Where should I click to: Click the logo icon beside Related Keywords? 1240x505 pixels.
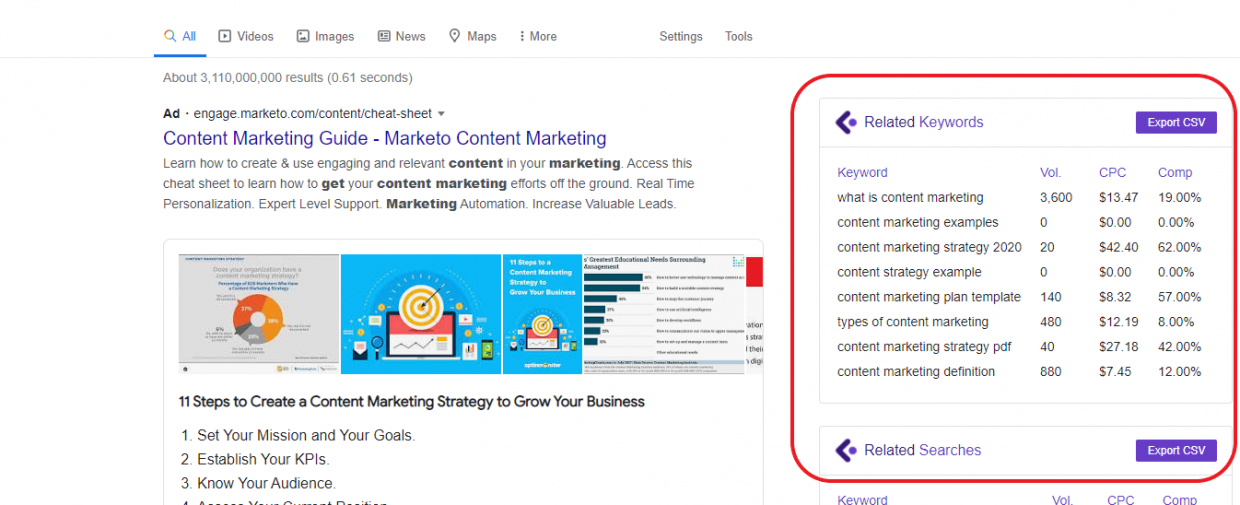846,122
